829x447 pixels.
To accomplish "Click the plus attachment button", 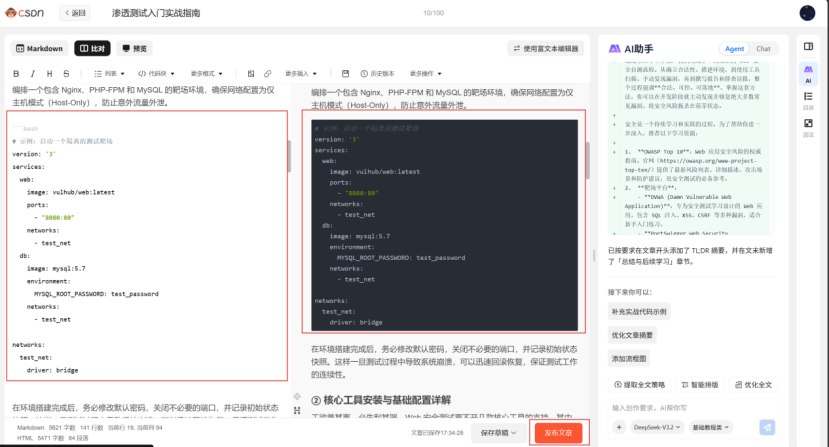I will point(619,427).
